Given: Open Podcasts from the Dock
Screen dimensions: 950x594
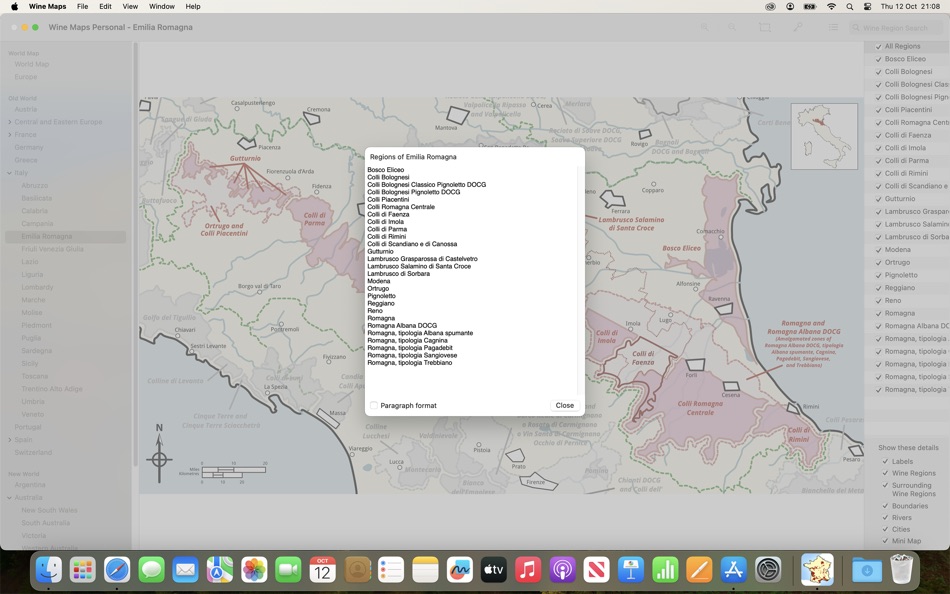Looking at the screenshot, I should [562, 570].
